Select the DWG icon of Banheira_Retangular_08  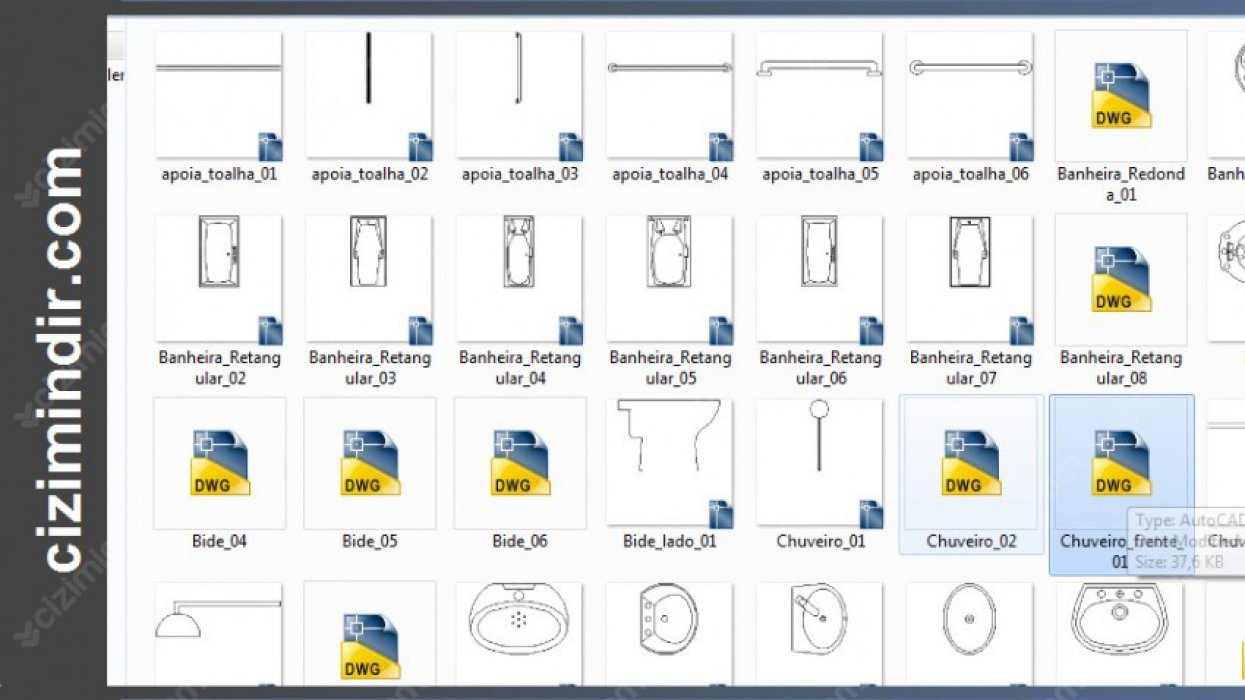point(1121,280)
